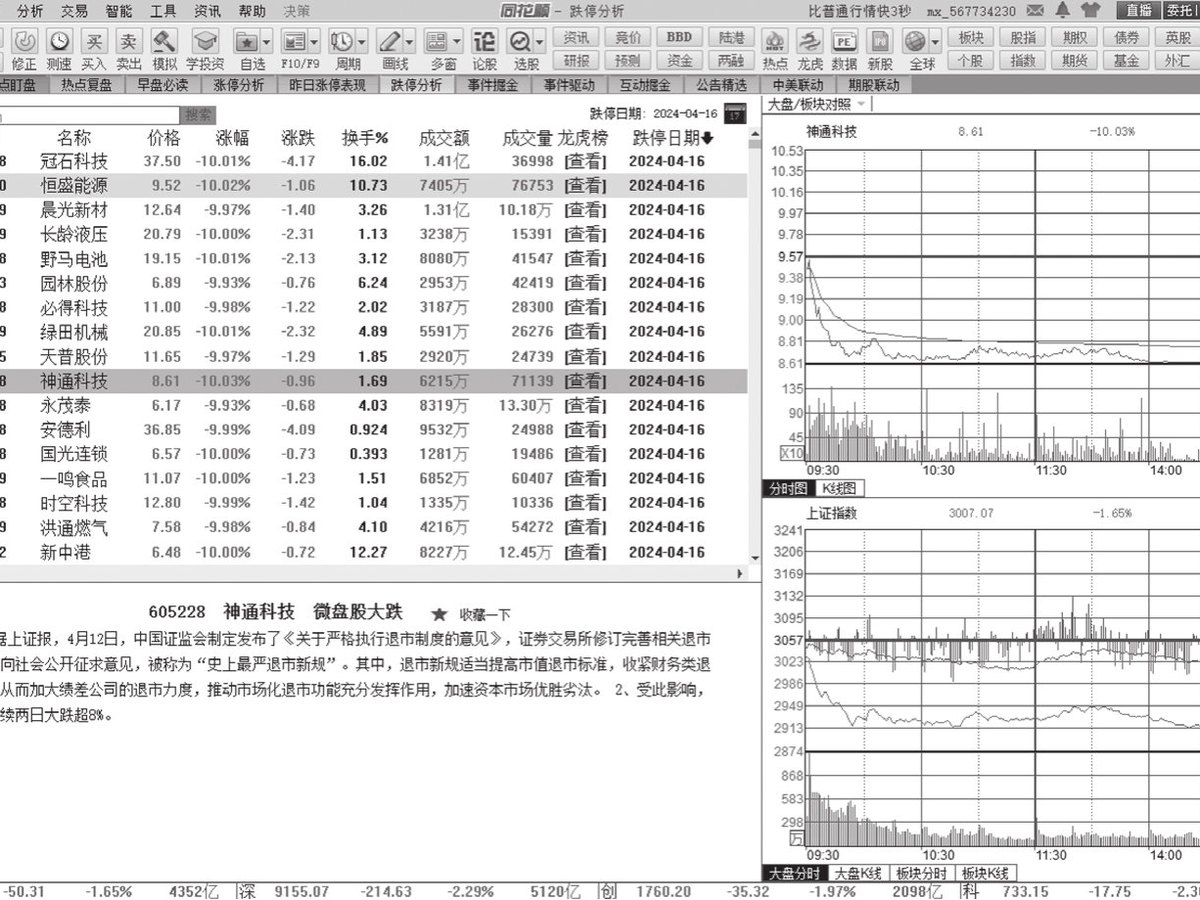Switch to the 涨停分析 tab
Image resolution: width=1200 pixels, height=900 pixels.
pyautogui.click(x=239, y=85)
